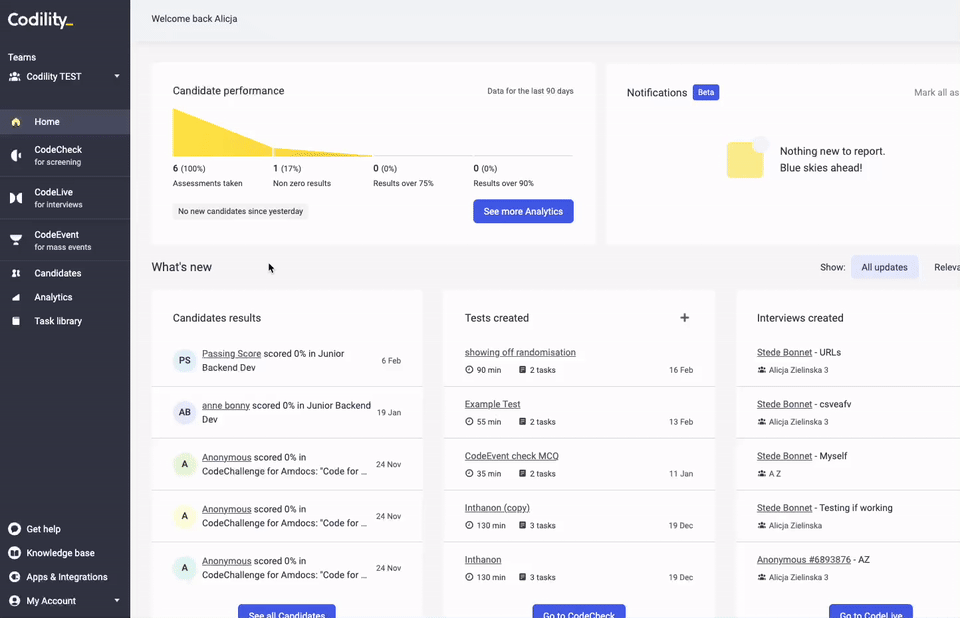Open Stede Bonnet - Testing if working interview
The height and width of the screenshot is (618, 960).
click(x=784, y=508)
